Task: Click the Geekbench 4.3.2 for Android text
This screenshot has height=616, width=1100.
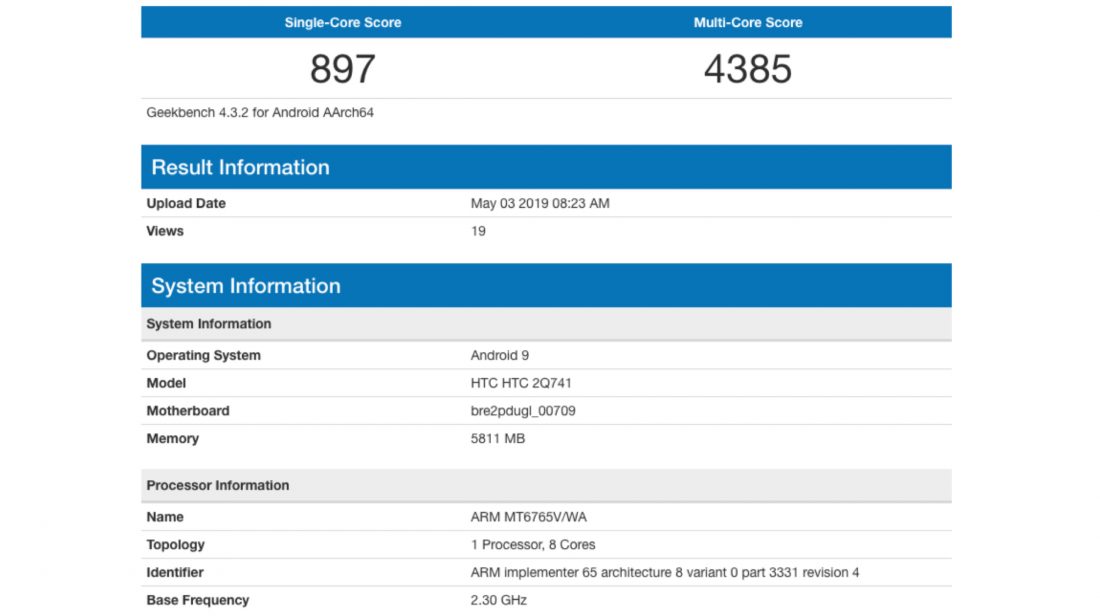Action: point(260,113)
